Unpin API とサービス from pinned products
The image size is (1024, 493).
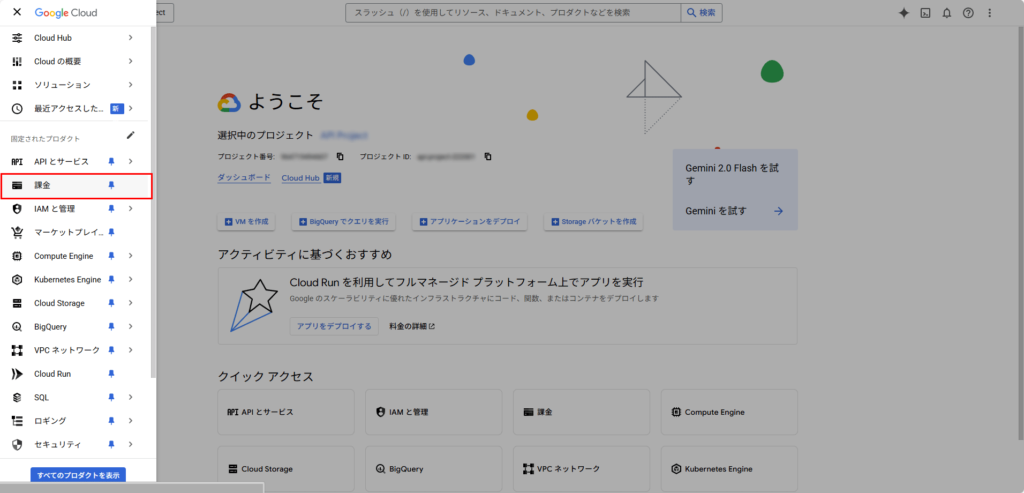112,161
